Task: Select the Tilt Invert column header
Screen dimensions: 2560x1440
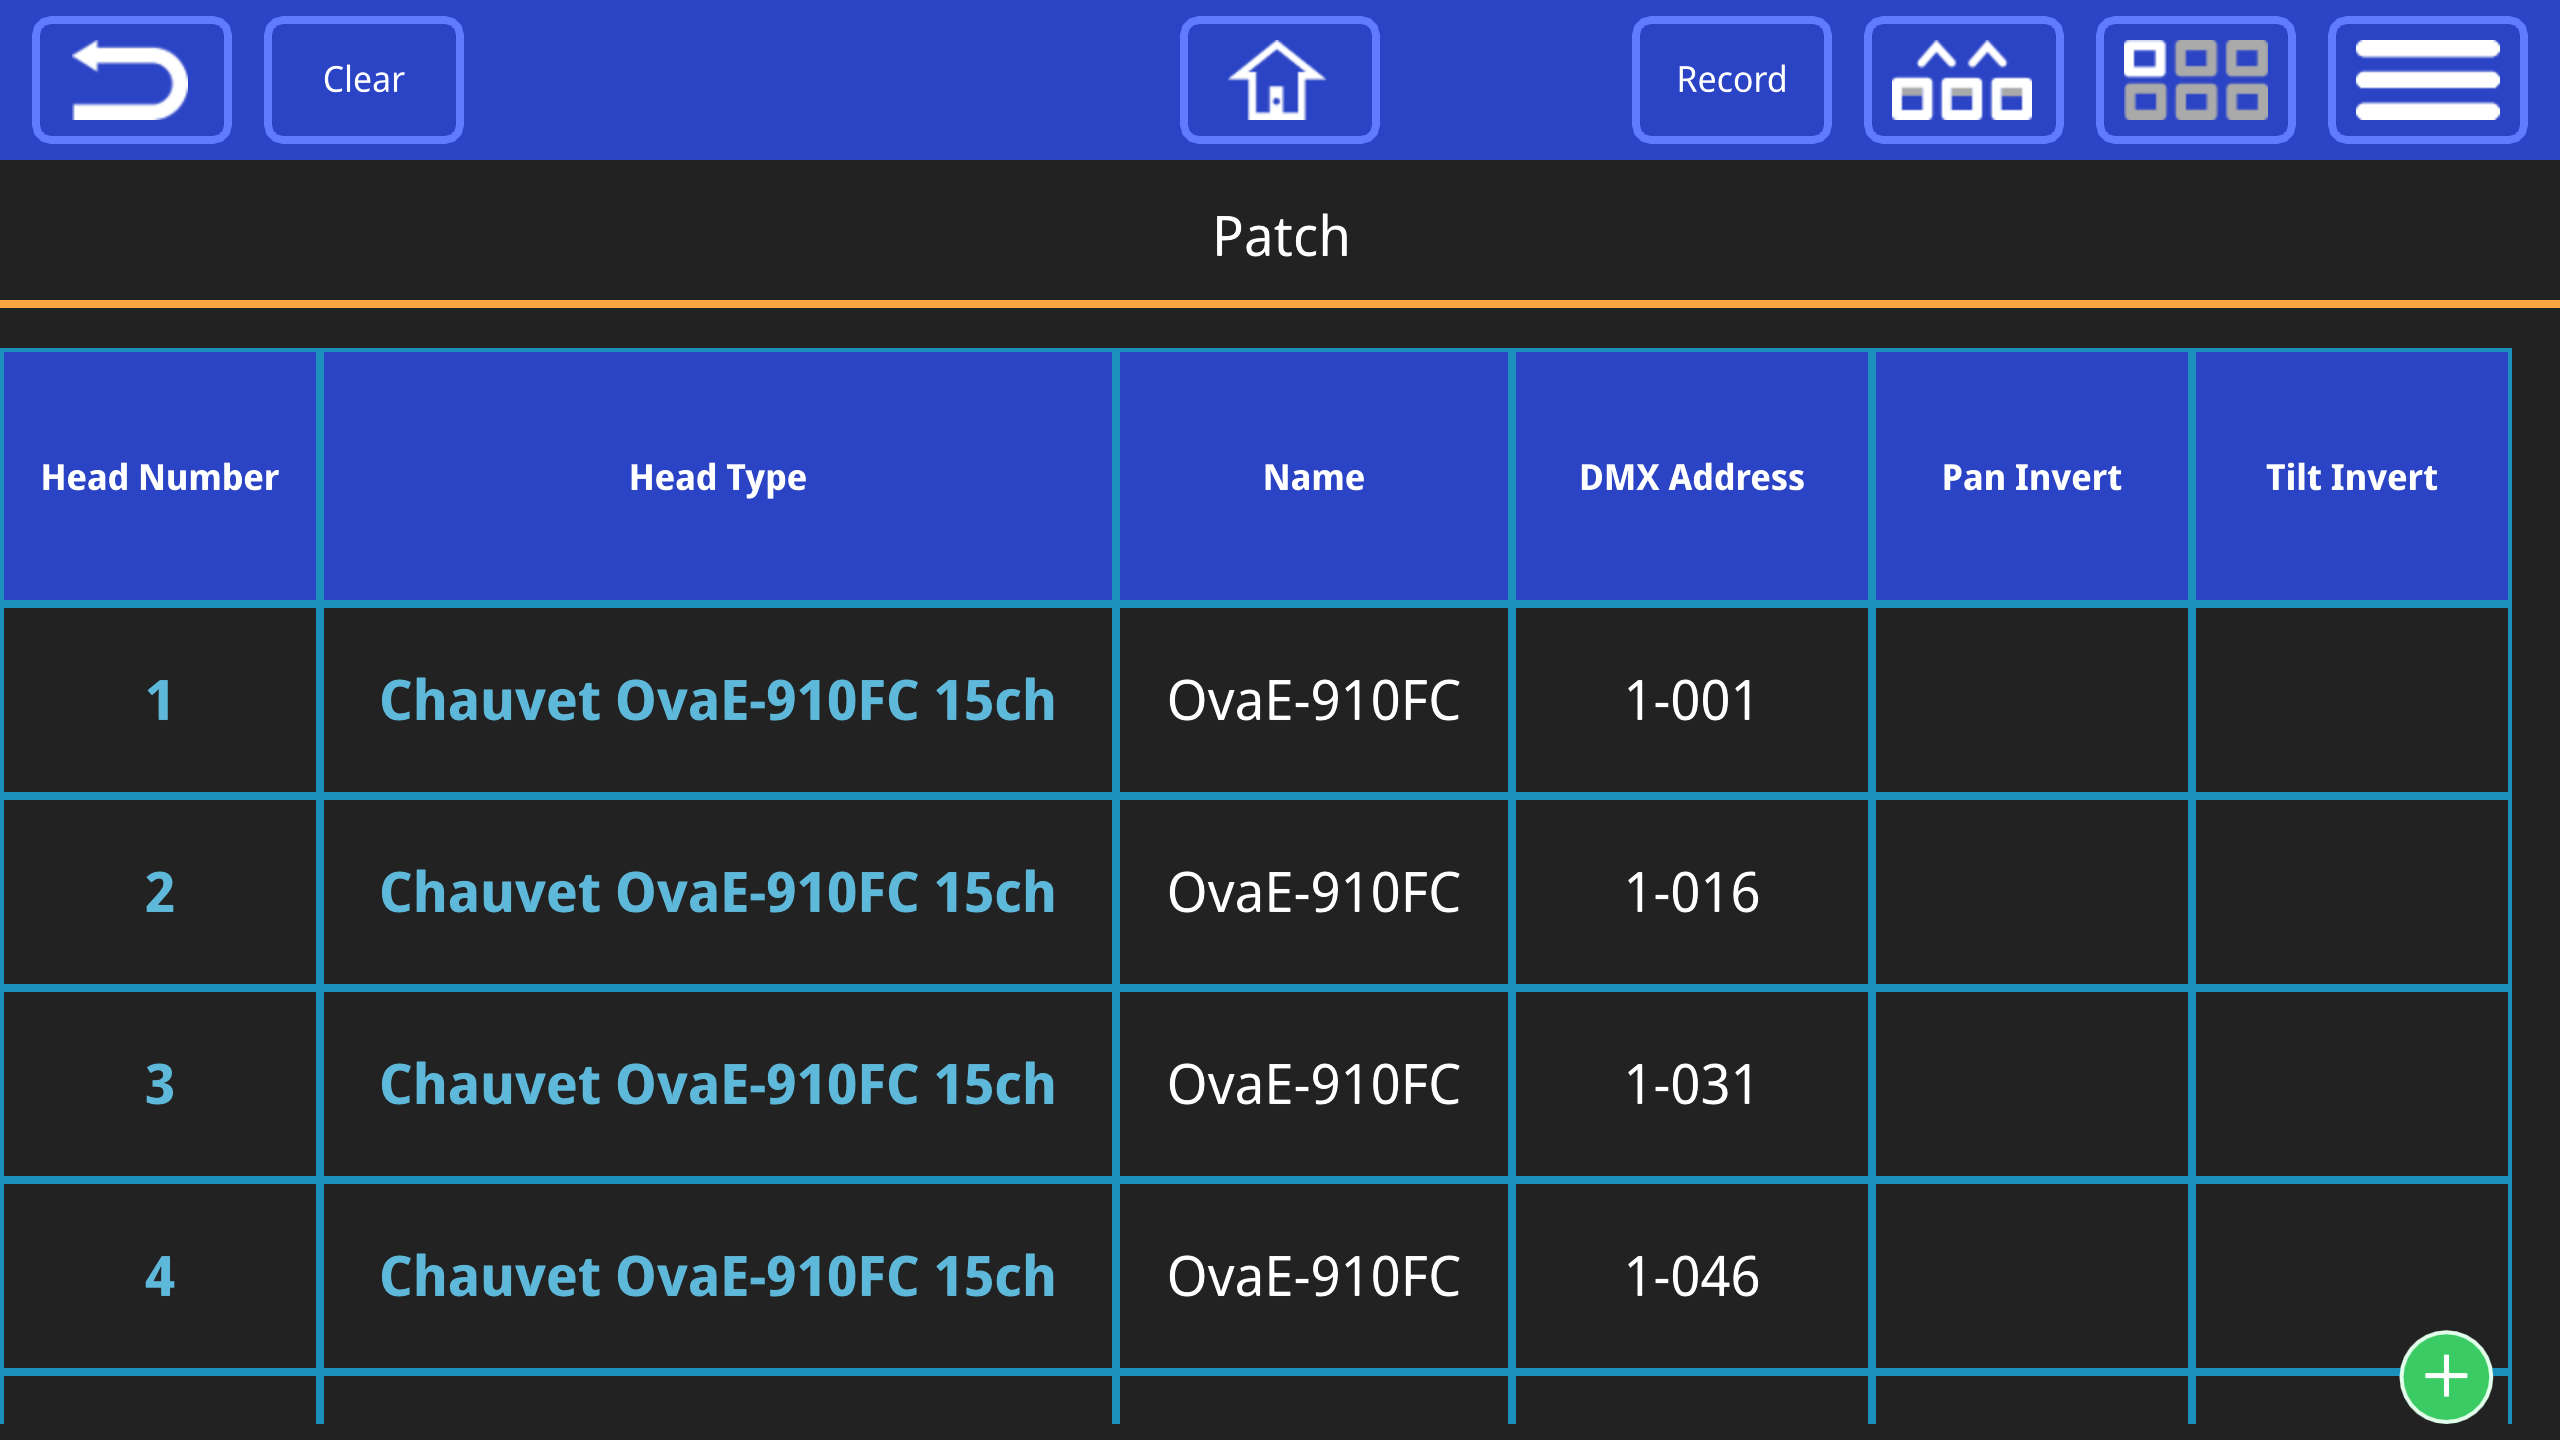Action: [x=2352, y=477]
